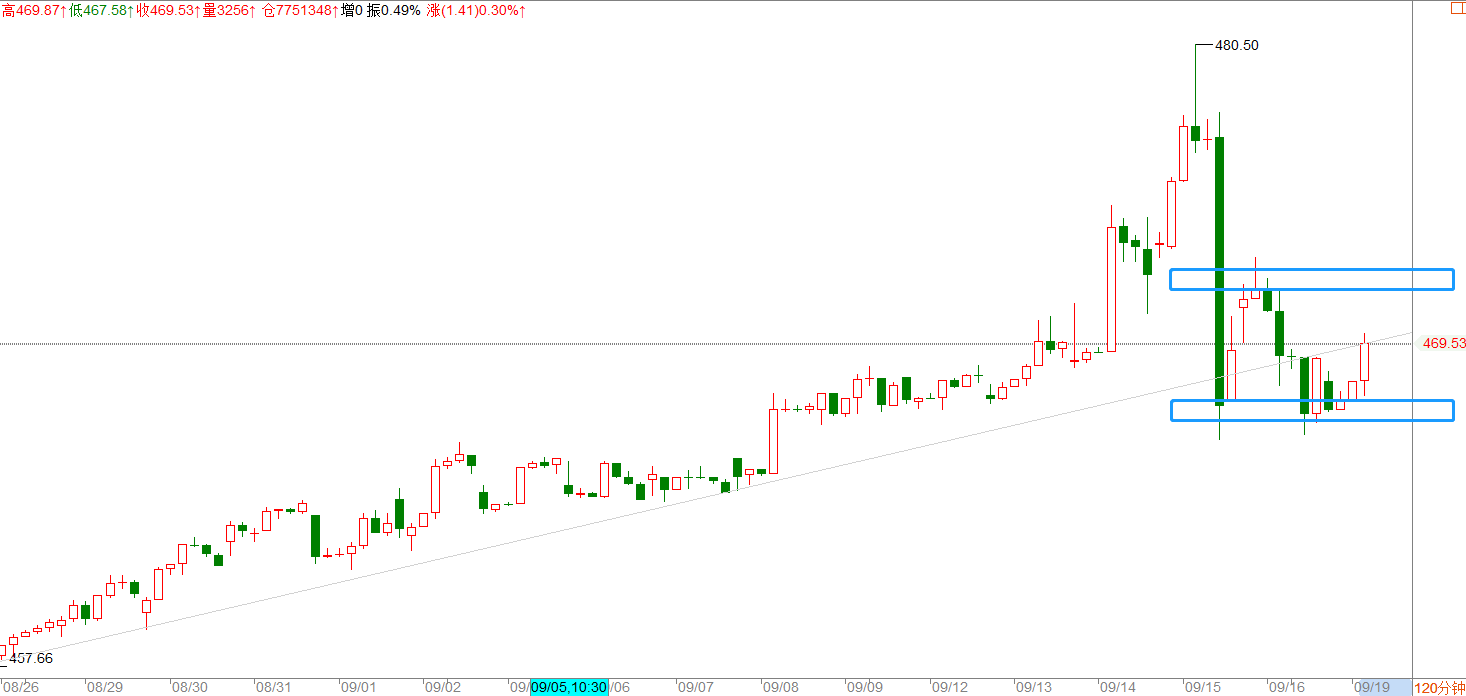Click the 低467.58 low value

pyautogui.click(x=101, y=10)
